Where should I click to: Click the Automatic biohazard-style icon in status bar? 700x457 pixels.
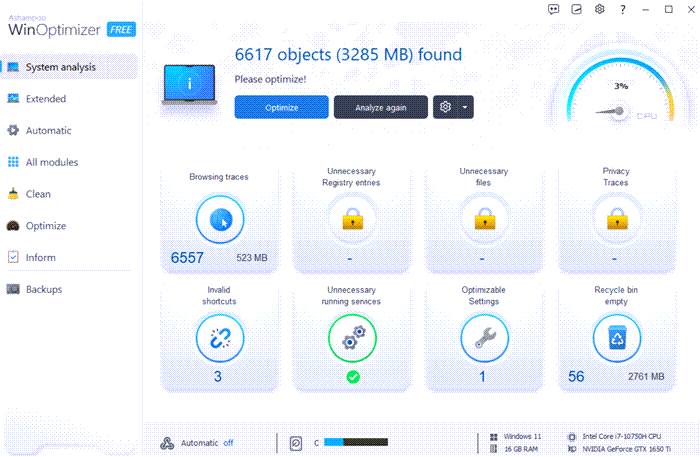[167, 443]
